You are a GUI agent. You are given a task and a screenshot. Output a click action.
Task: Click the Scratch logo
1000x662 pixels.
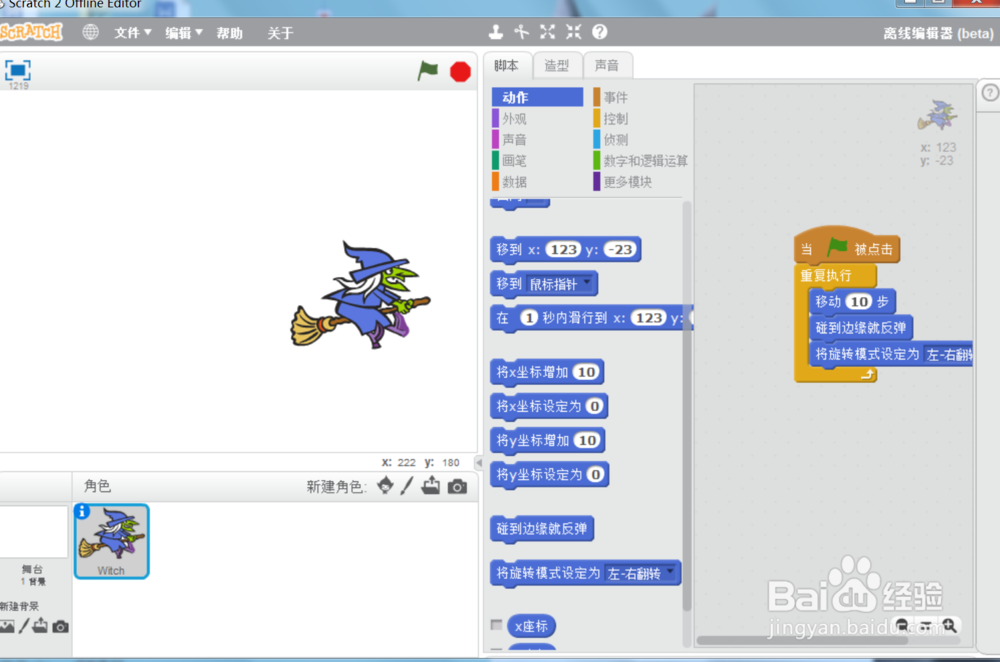(31, 32)
